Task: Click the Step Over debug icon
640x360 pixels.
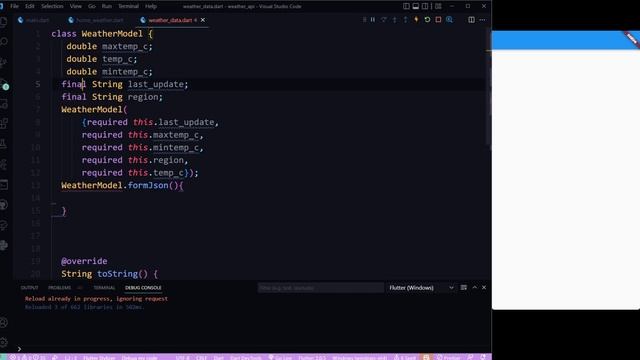Action: 384,20
